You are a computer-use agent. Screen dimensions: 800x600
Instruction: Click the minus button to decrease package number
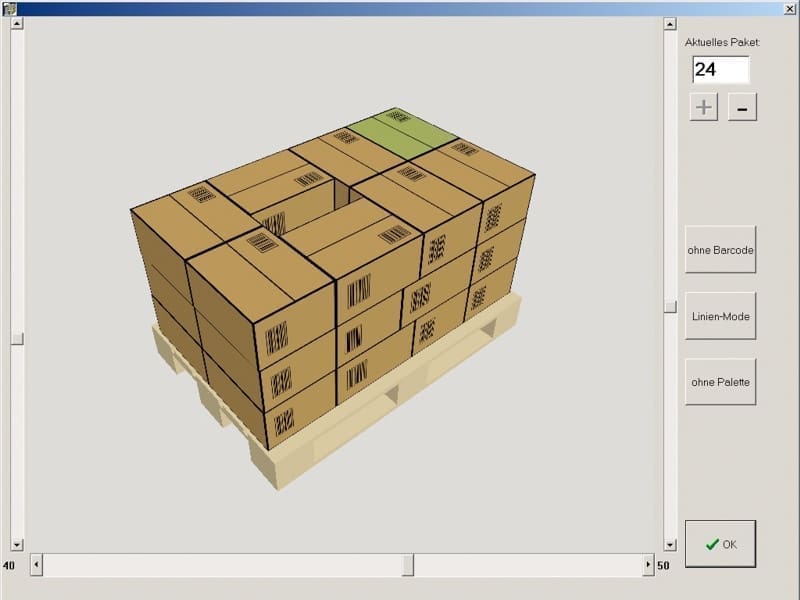pyautogui.click(x=742, y=107)
